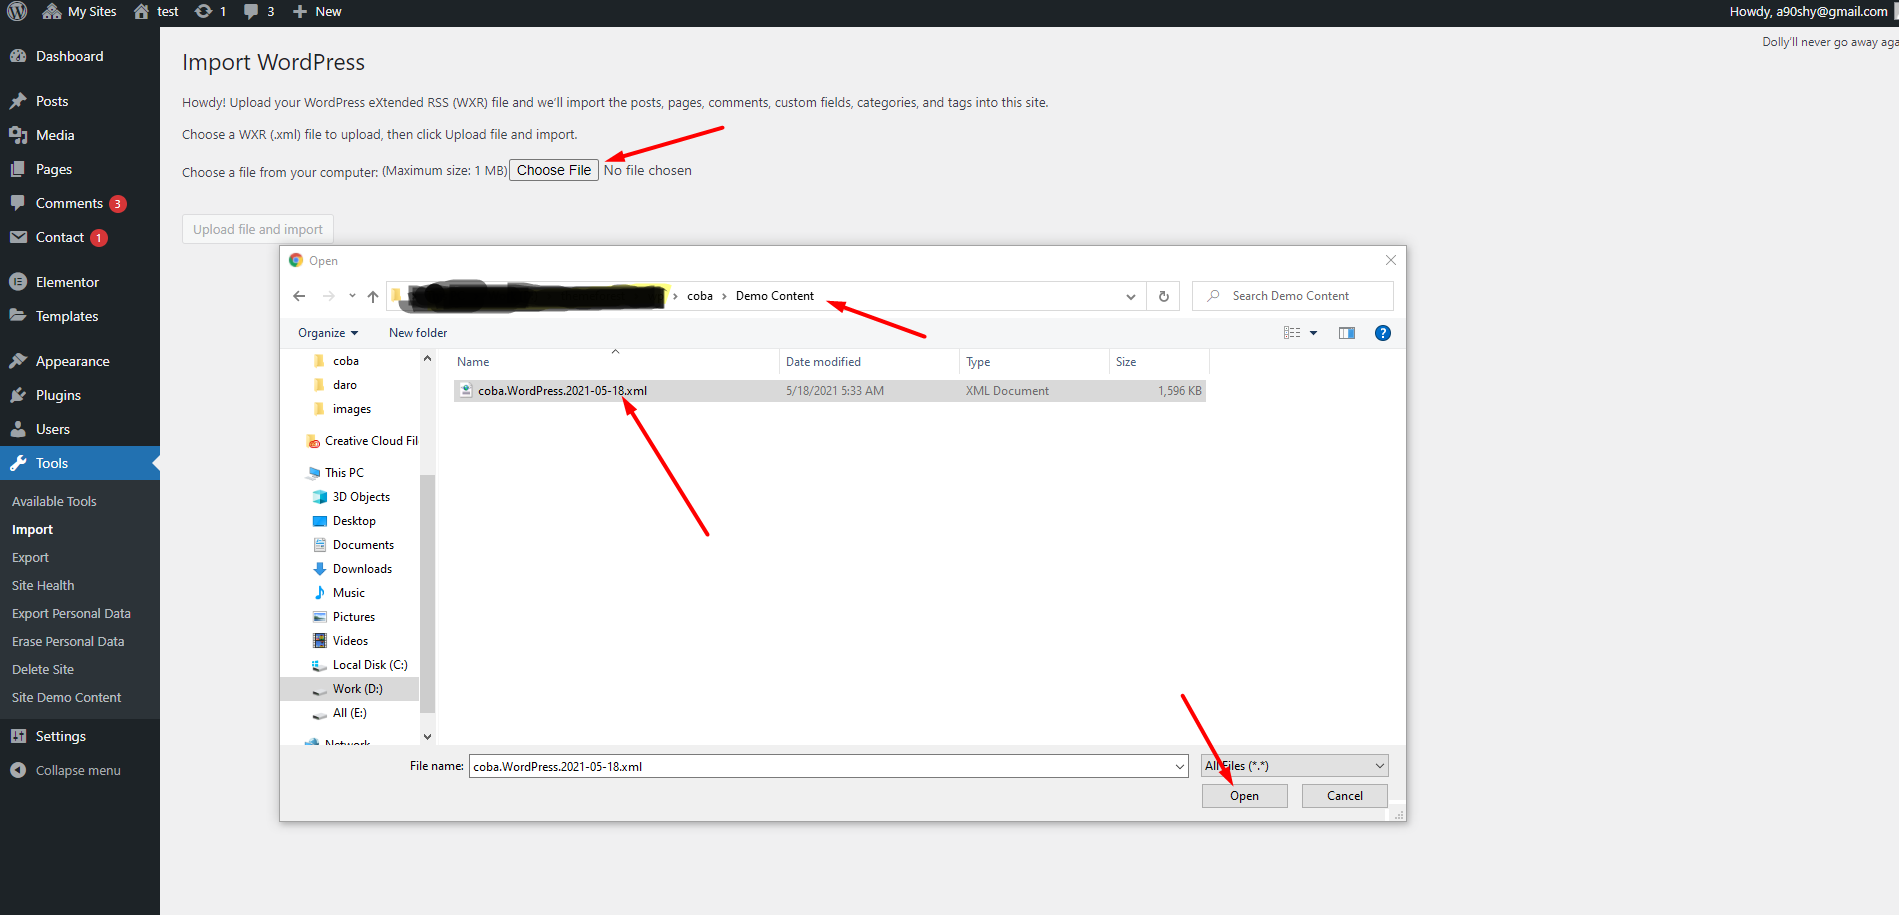Click the Choose File button
Viewport: 1899px width, 915px height.
(x=553, y=170)
